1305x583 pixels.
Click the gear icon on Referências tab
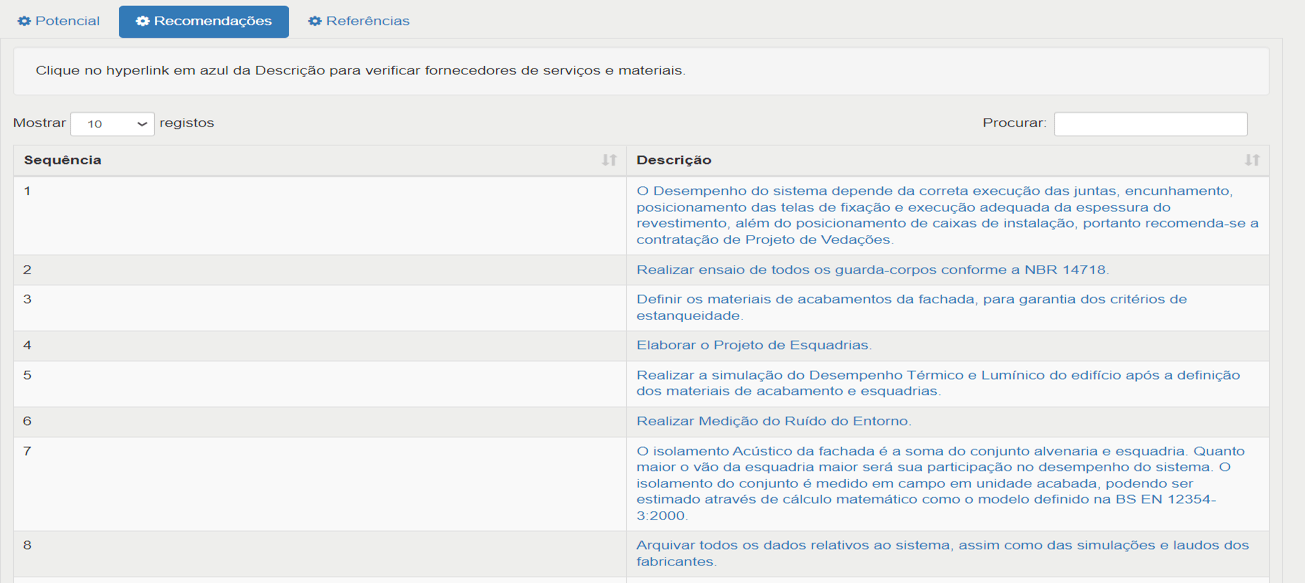pos(314,21)
